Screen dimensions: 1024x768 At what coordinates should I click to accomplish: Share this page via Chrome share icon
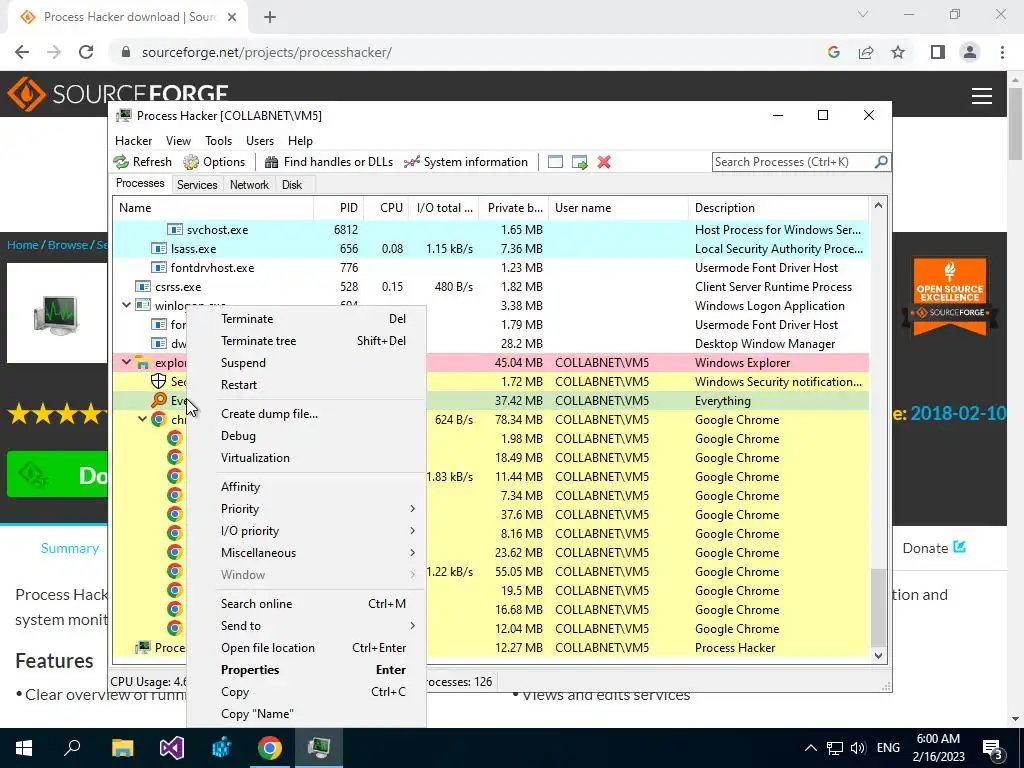[866, 52]
